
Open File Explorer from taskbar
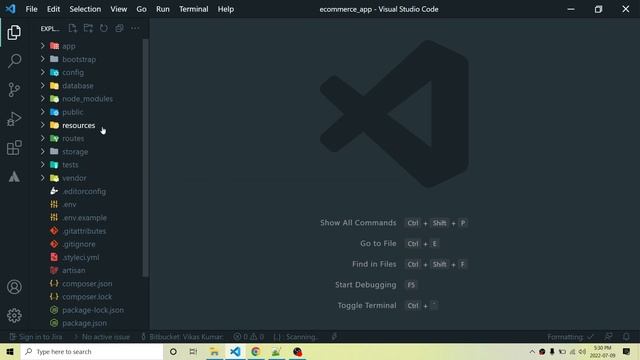pyautogui.click(x=214, y=351)
